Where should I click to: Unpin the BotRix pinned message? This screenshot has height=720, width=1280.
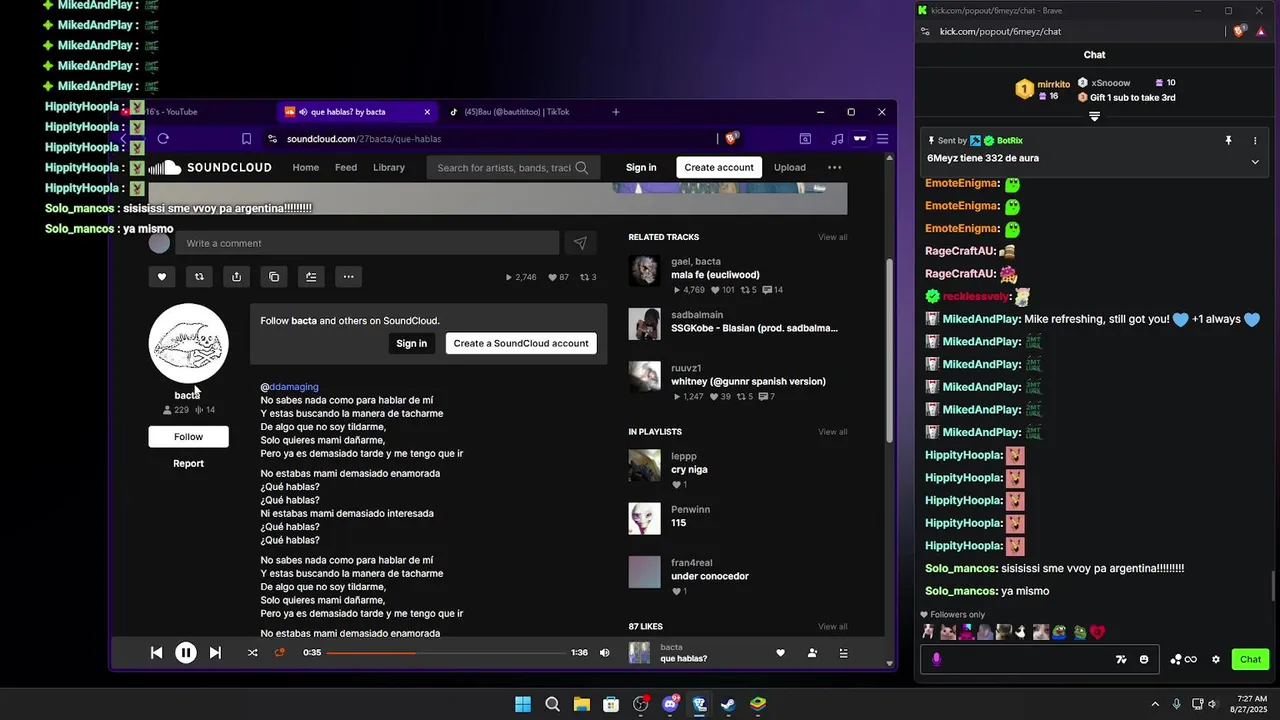click(1228, 141)
